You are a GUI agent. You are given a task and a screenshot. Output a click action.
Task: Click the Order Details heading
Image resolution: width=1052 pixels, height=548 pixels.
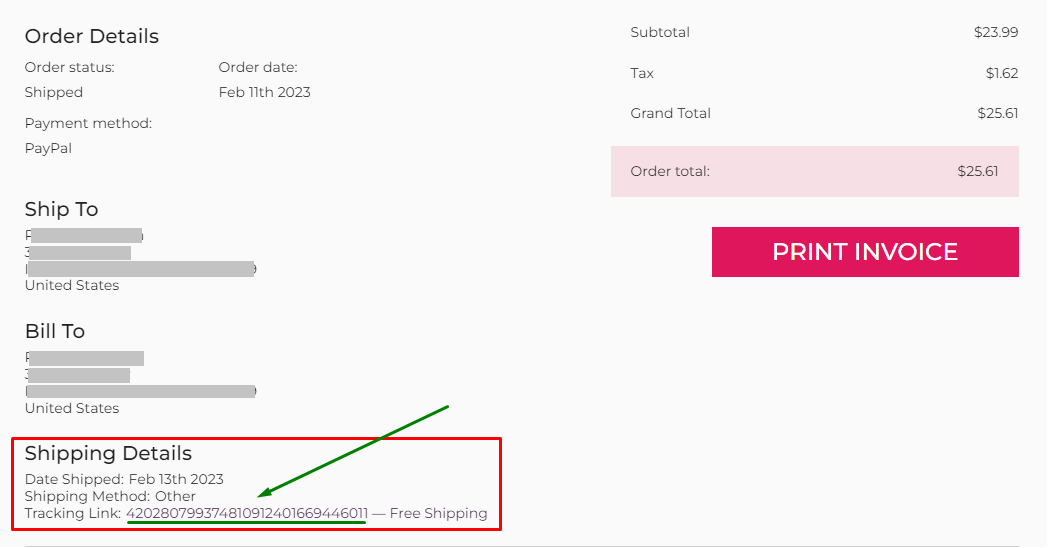92,36
